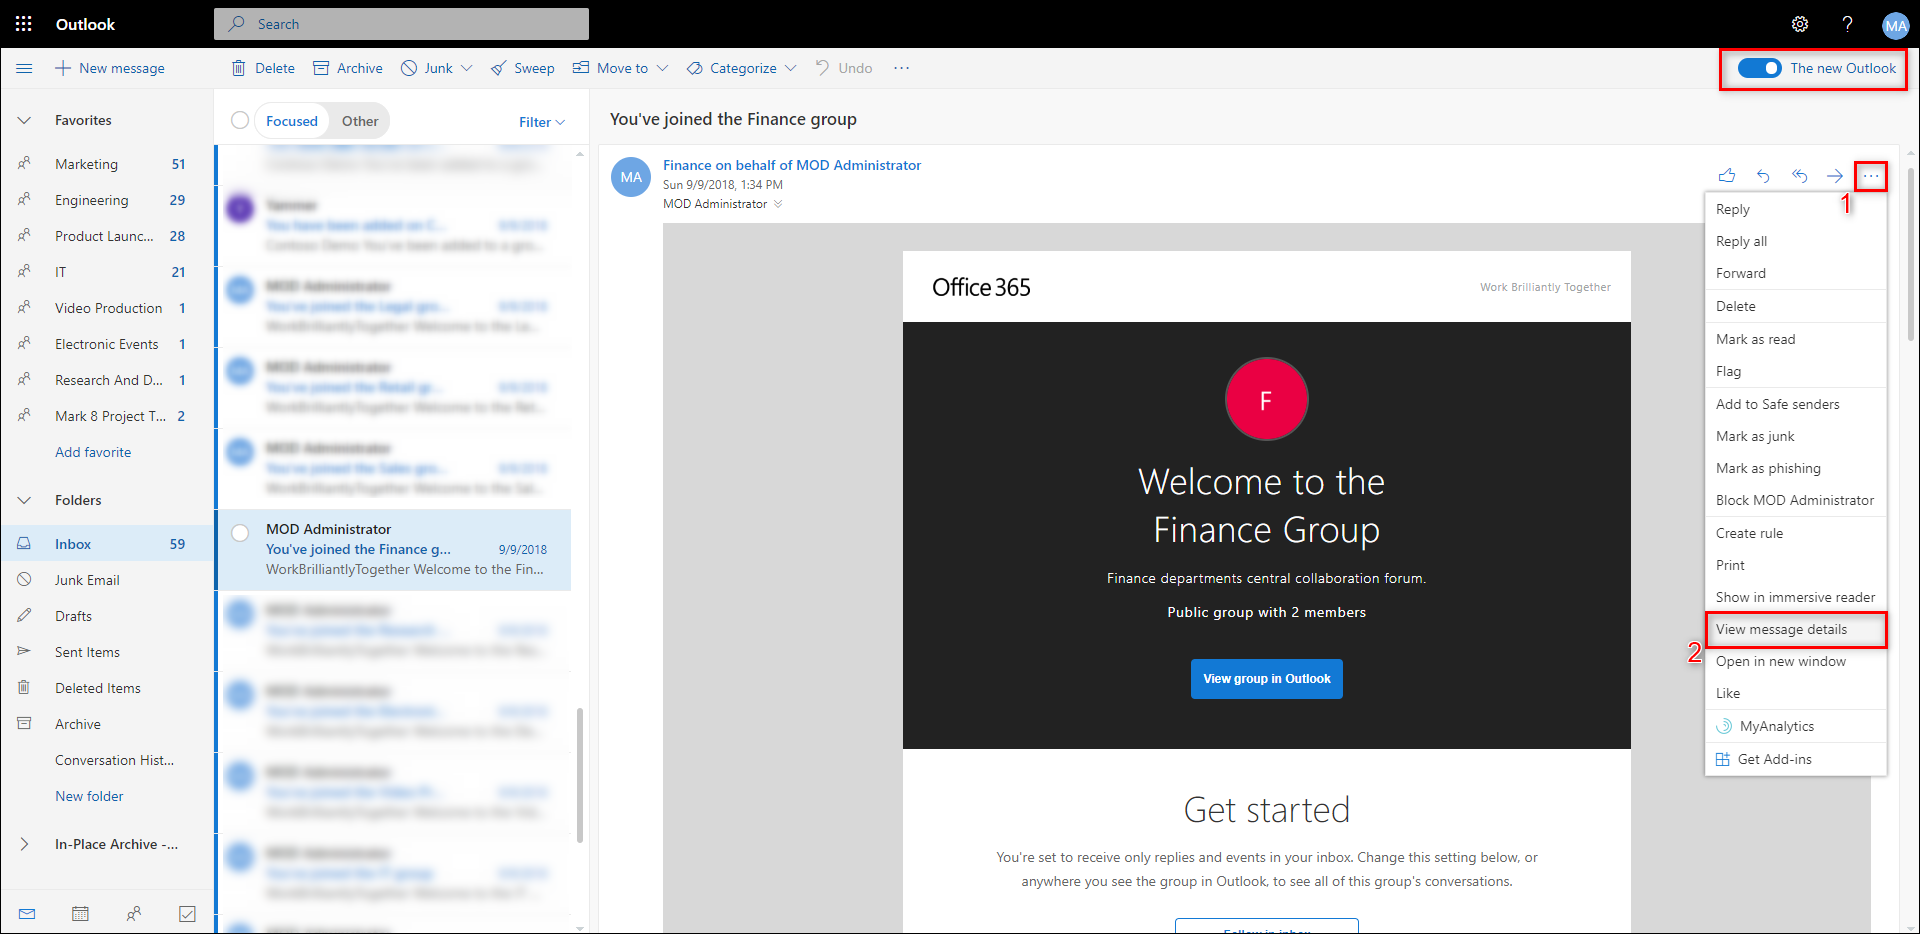Select the Finance group message checkbox circle
Viewport: 1920px width, 934px height.
[240, 533]
